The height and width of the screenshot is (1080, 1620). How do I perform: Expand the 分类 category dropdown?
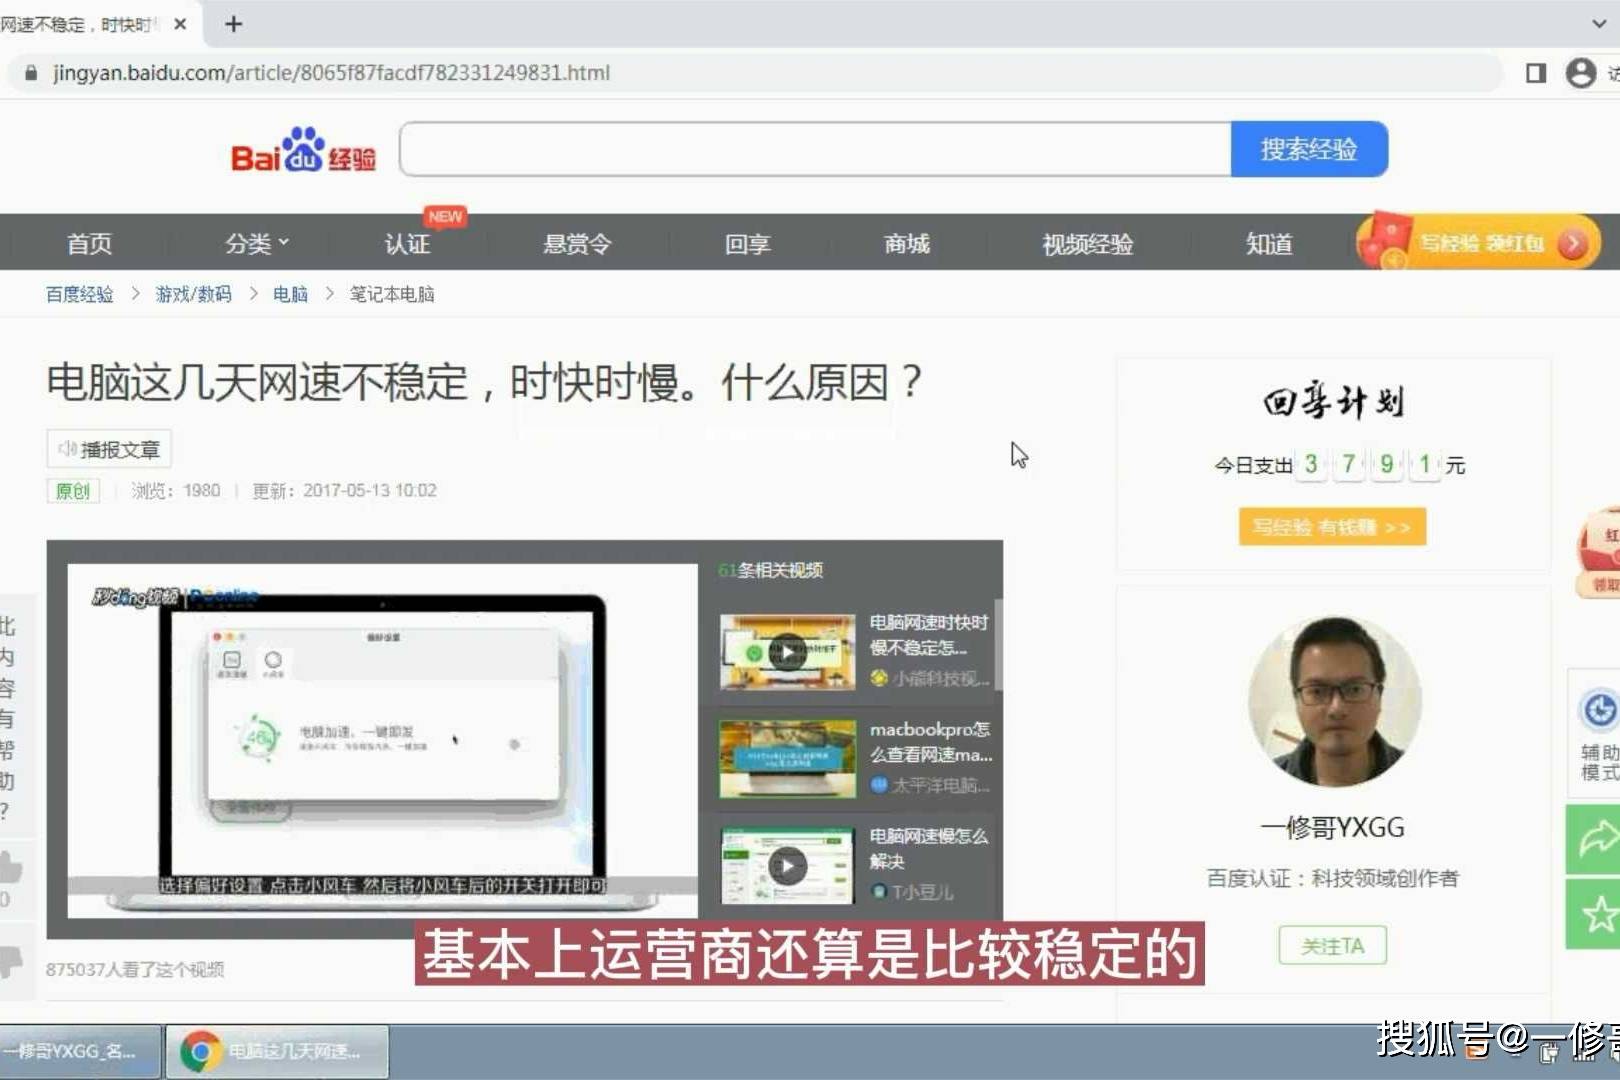(x=256, y=243)
